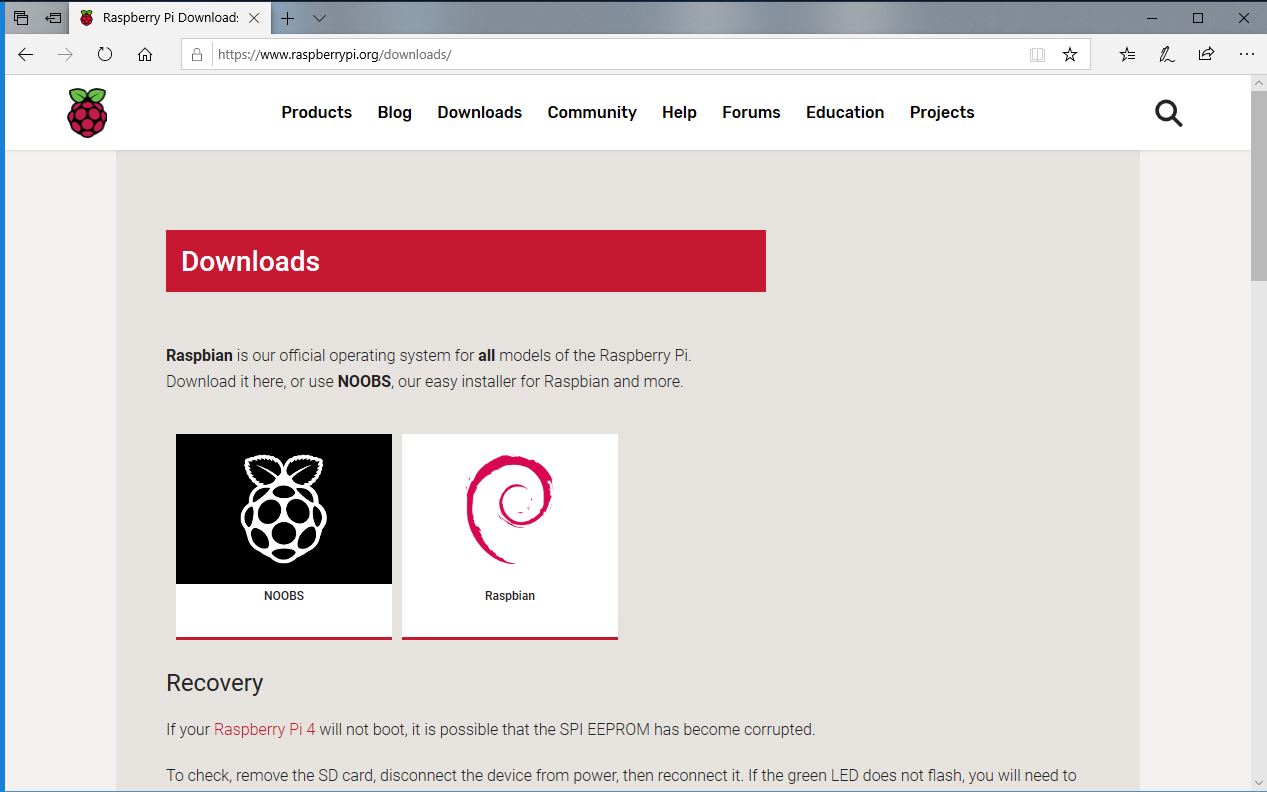Open the NOOBS download tile image
Image resolution: width=1267 pixels, height=792 pixels.
(284, 509)
